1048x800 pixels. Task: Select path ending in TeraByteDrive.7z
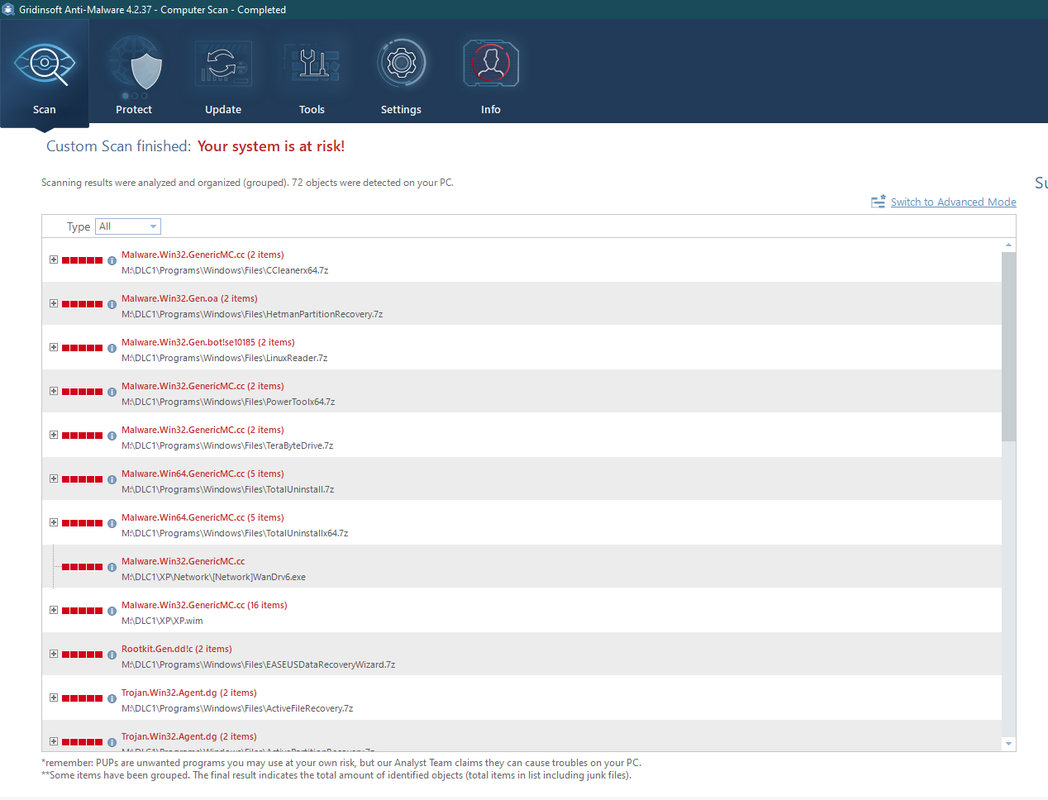tap(227, 446)
